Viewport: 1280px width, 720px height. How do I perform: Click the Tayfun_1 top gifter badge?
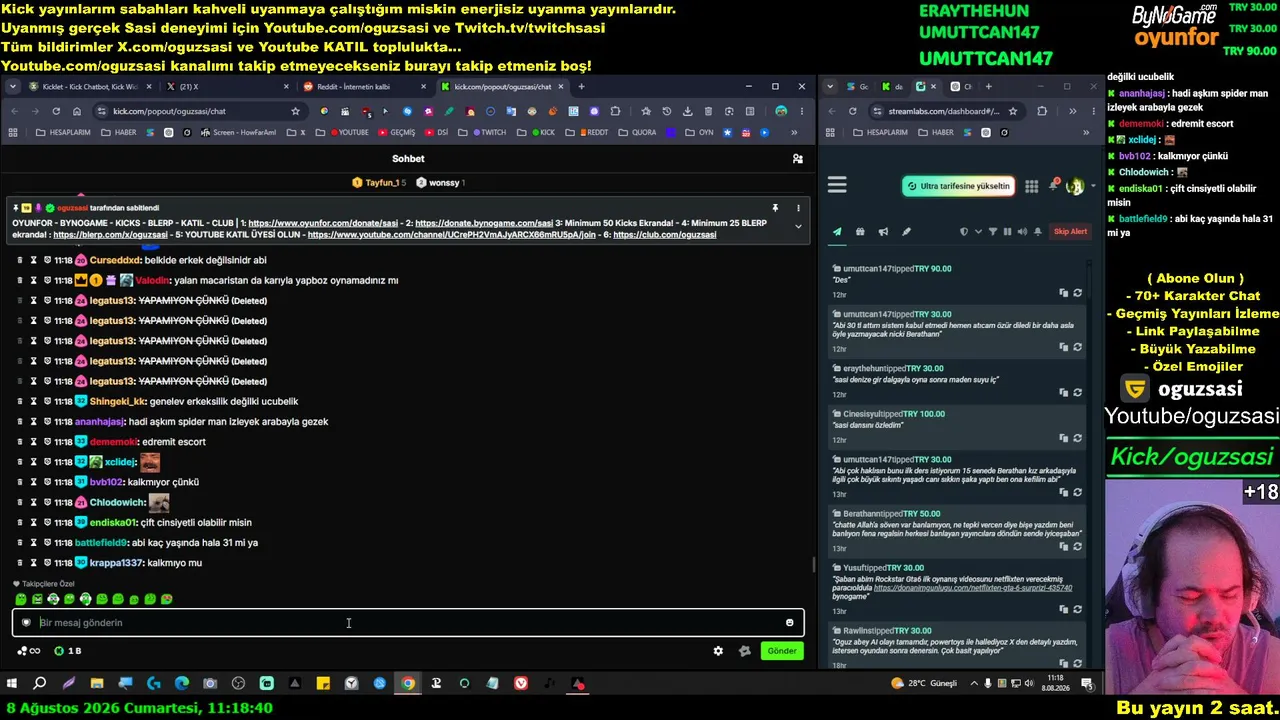[x=378, y=183]
